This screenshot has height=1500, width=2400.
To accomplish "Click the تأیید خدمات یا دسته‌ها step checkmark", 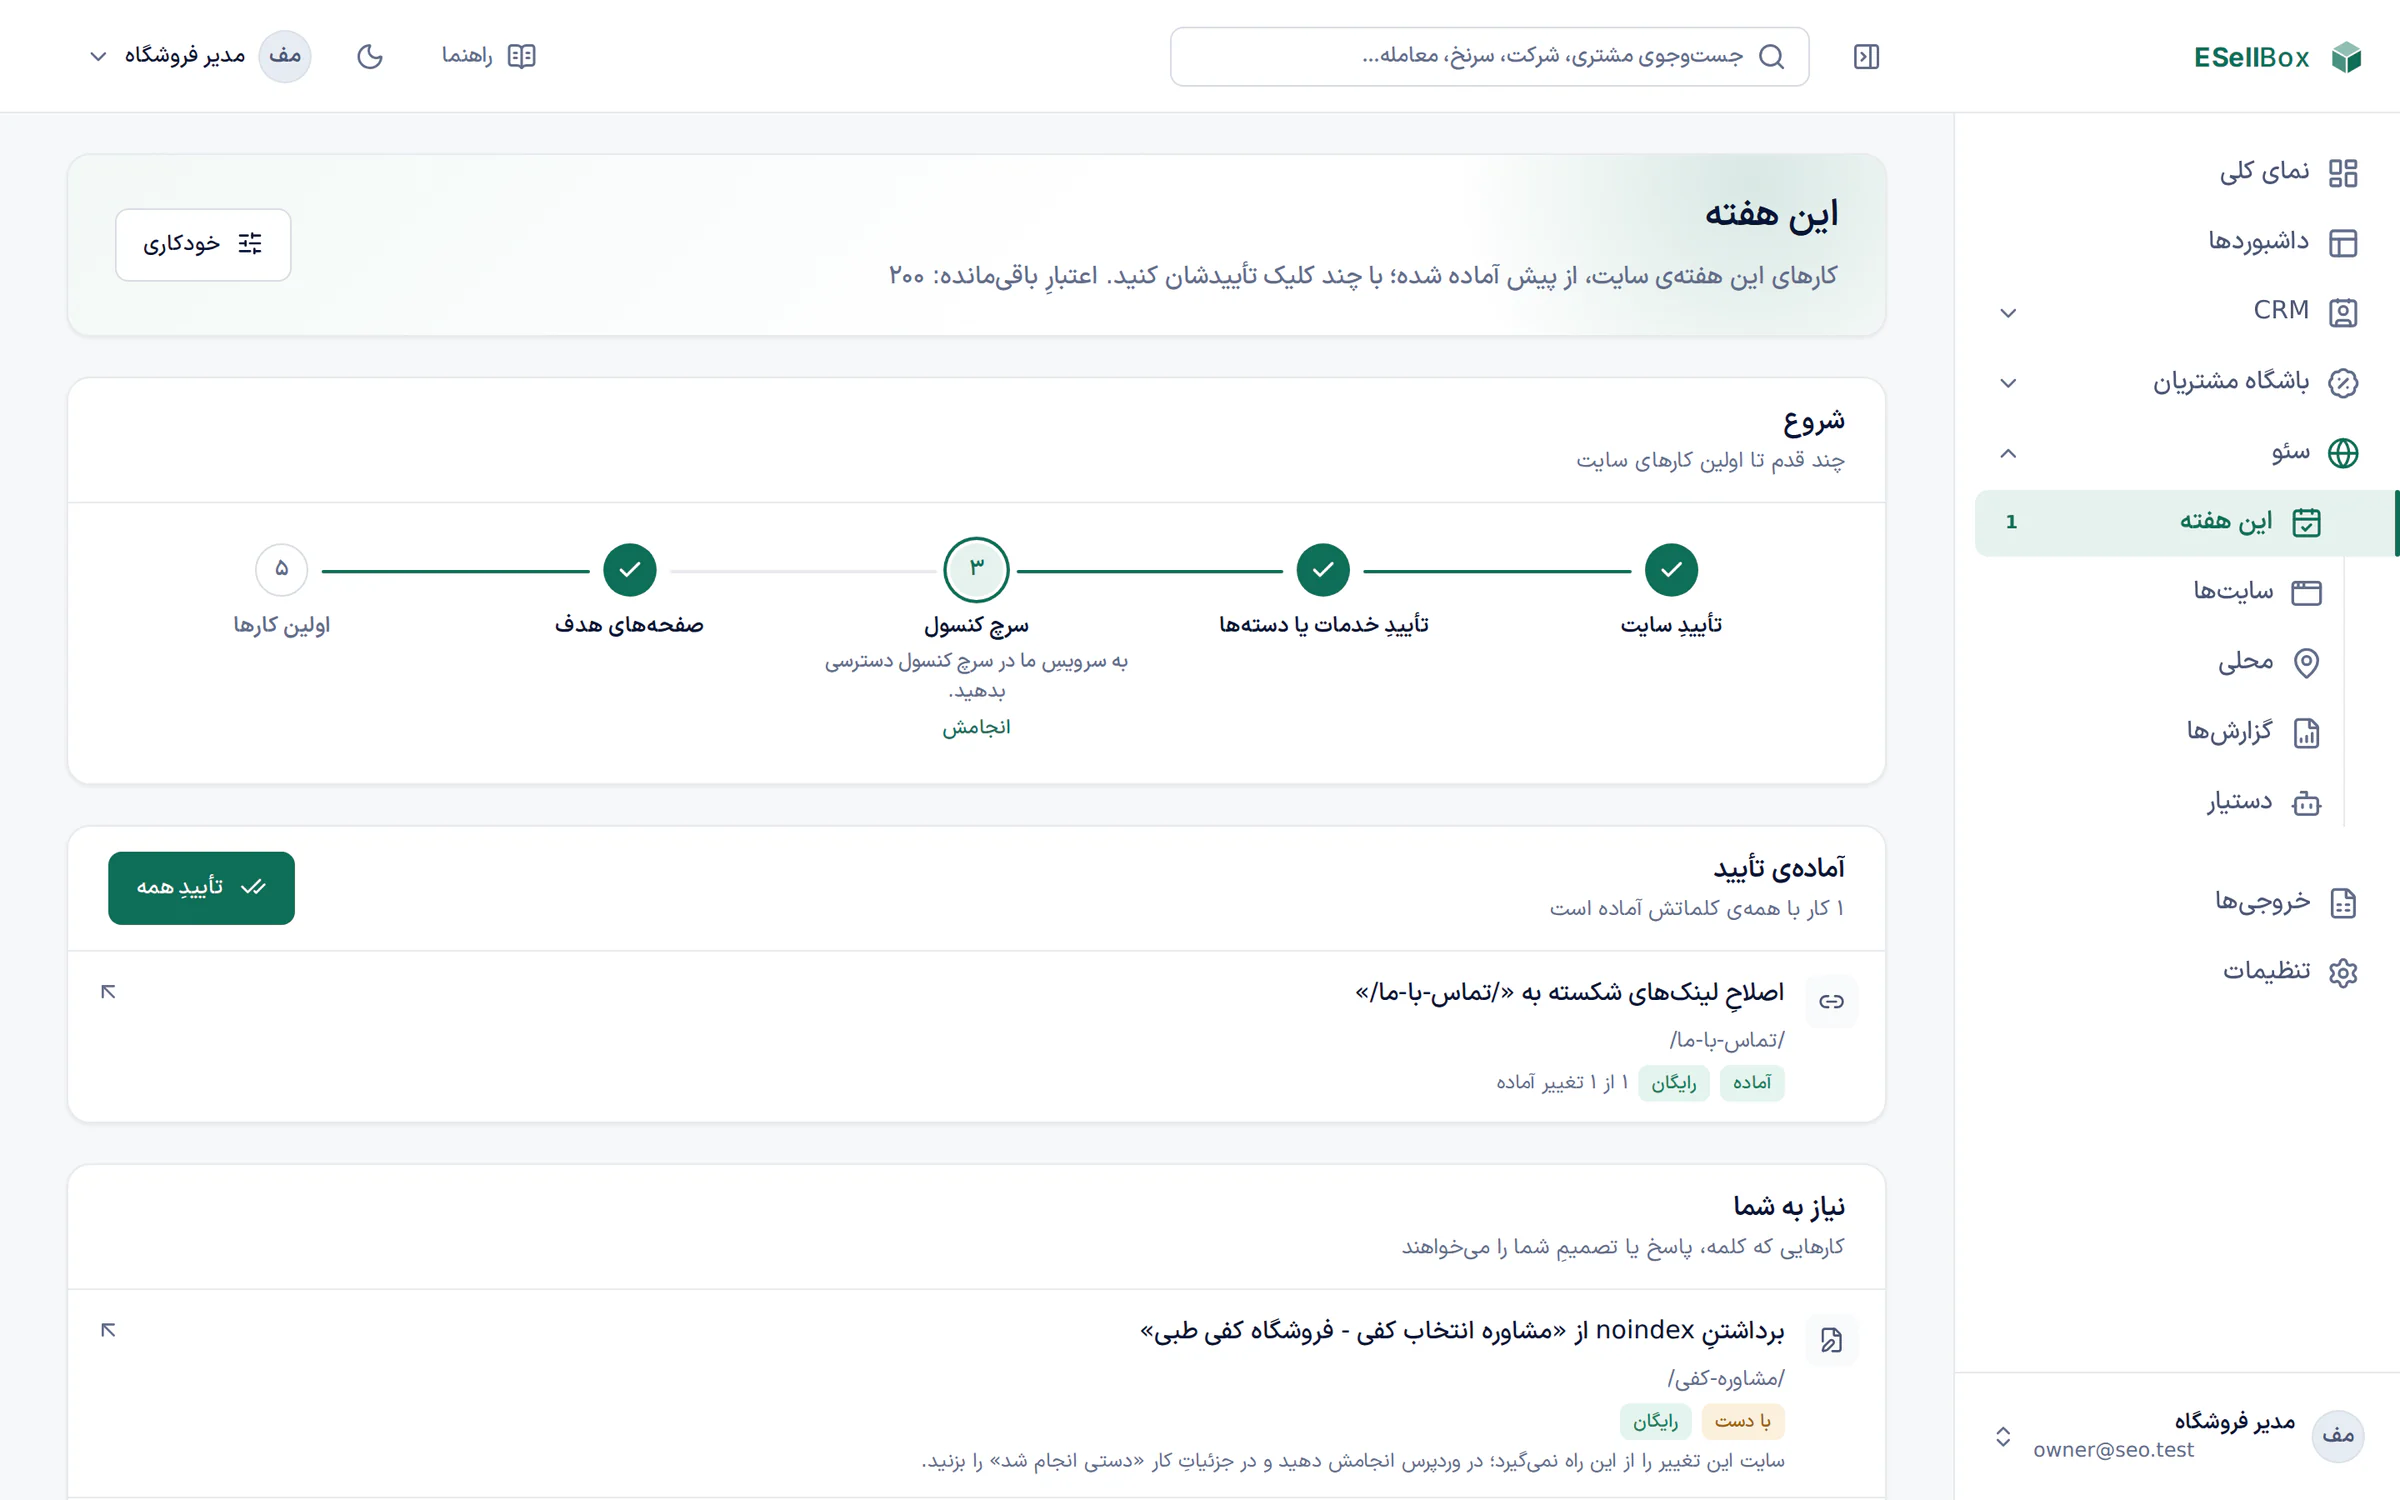I will 1323,570.
